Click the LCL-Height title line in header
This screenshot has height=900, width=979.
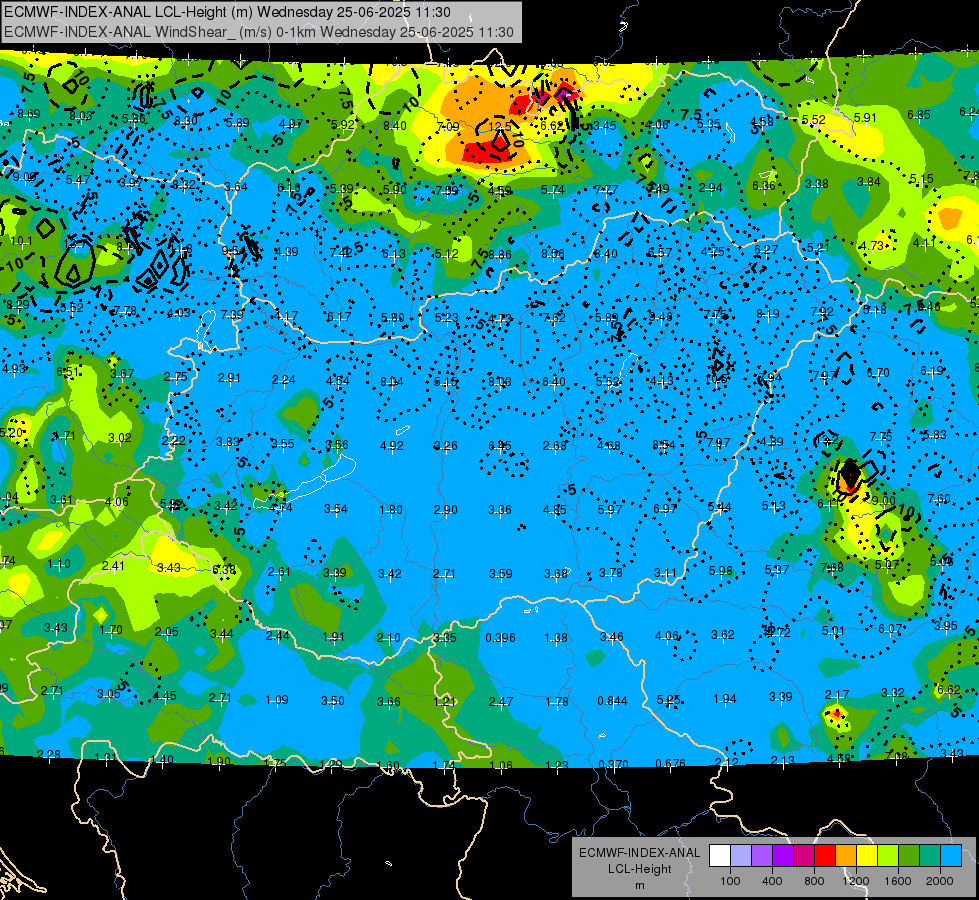227,12
